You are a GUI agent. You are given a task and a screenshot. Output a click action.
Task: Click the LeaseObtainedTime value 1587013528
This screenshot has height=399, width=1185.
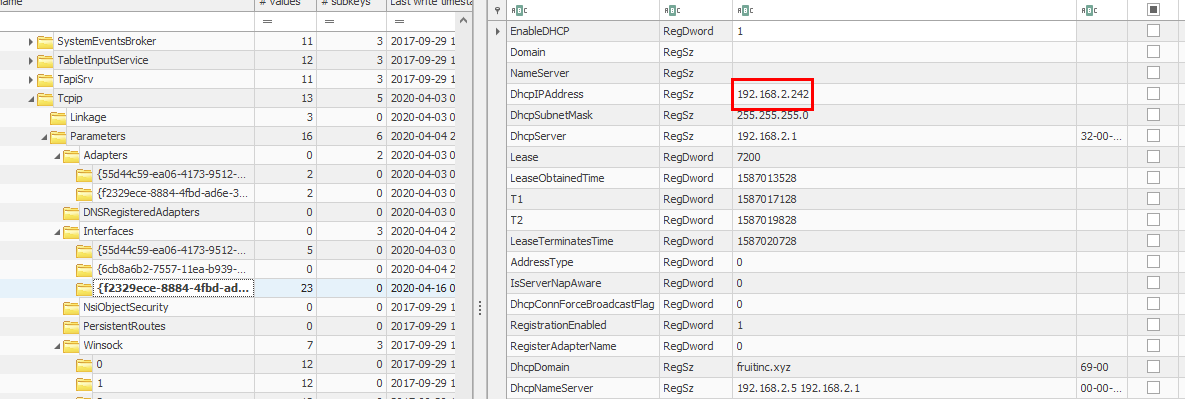coord(767,178)
